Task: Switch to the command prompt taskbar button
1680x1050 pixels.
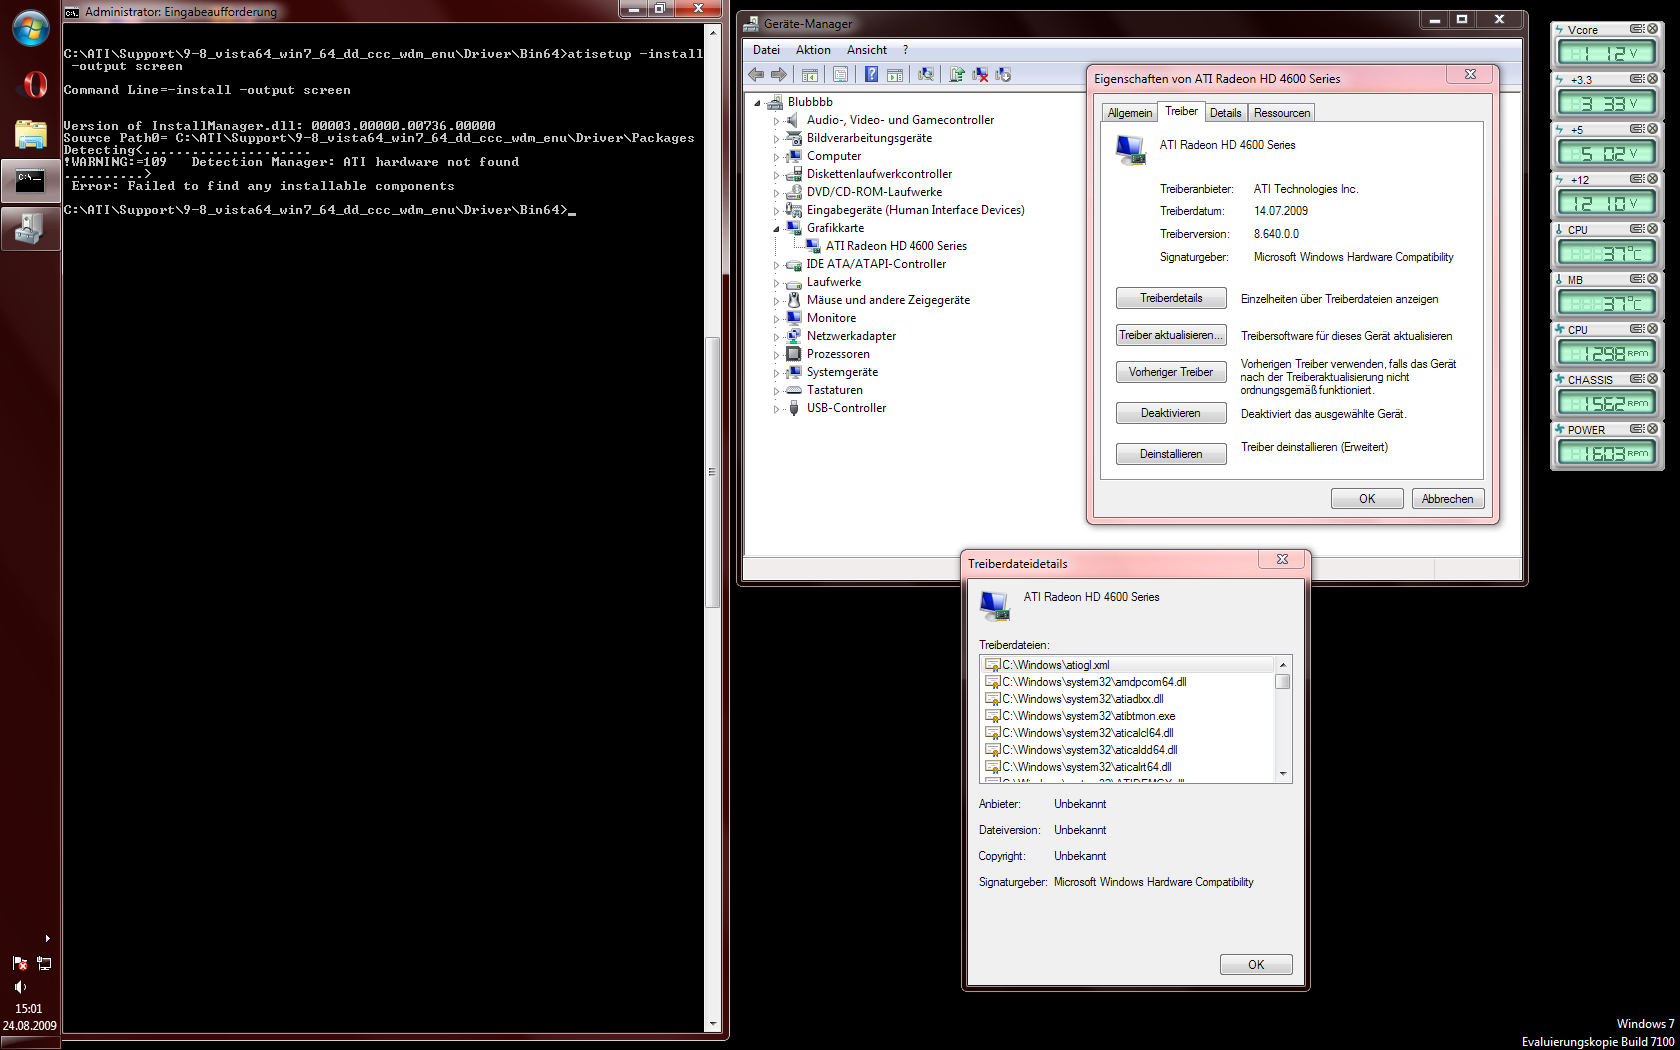Action: click(30, 181)
